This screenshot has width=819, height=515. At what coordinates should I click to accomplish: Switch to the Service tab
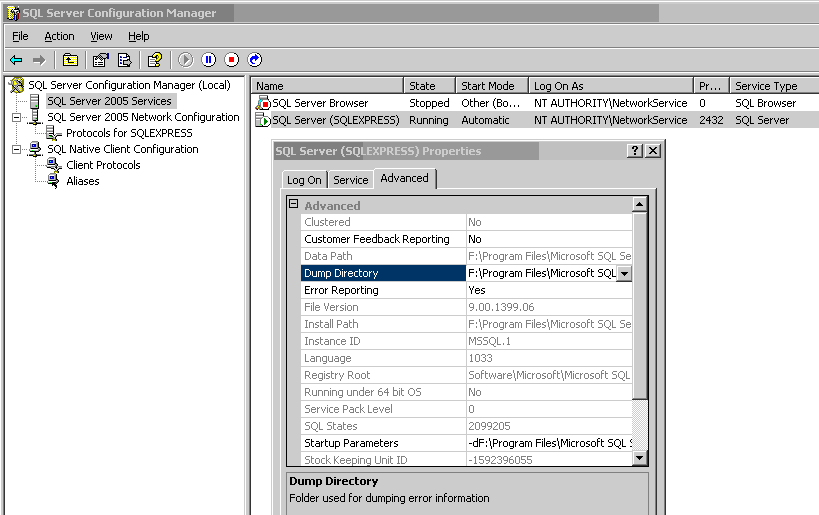click(350, 180)
